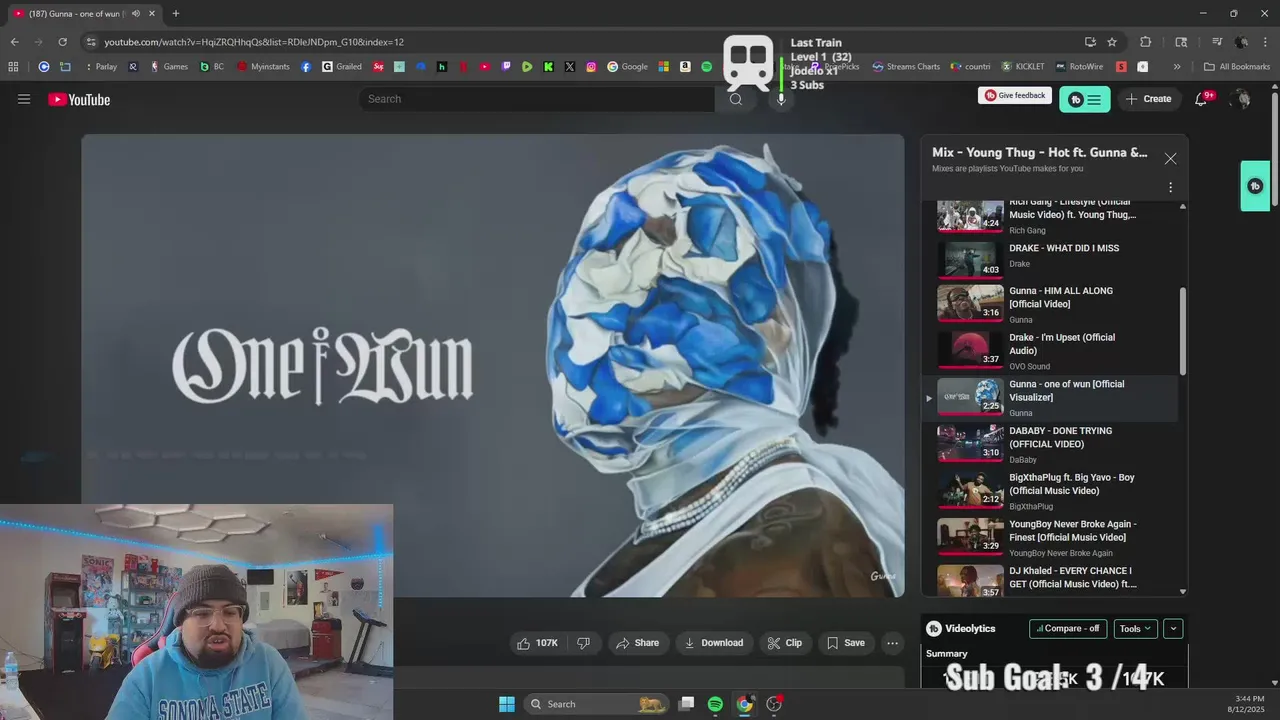1280x720 pixels.
Task: Show more bookmarks with the chevron
Action: pos(1177,67)
